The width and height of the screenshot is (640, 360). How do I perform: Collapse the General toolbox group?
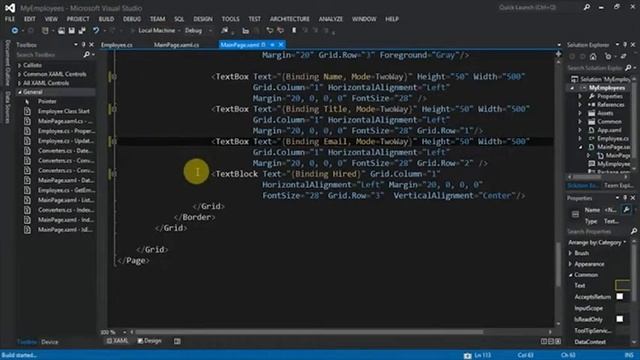tap(19, 92)
